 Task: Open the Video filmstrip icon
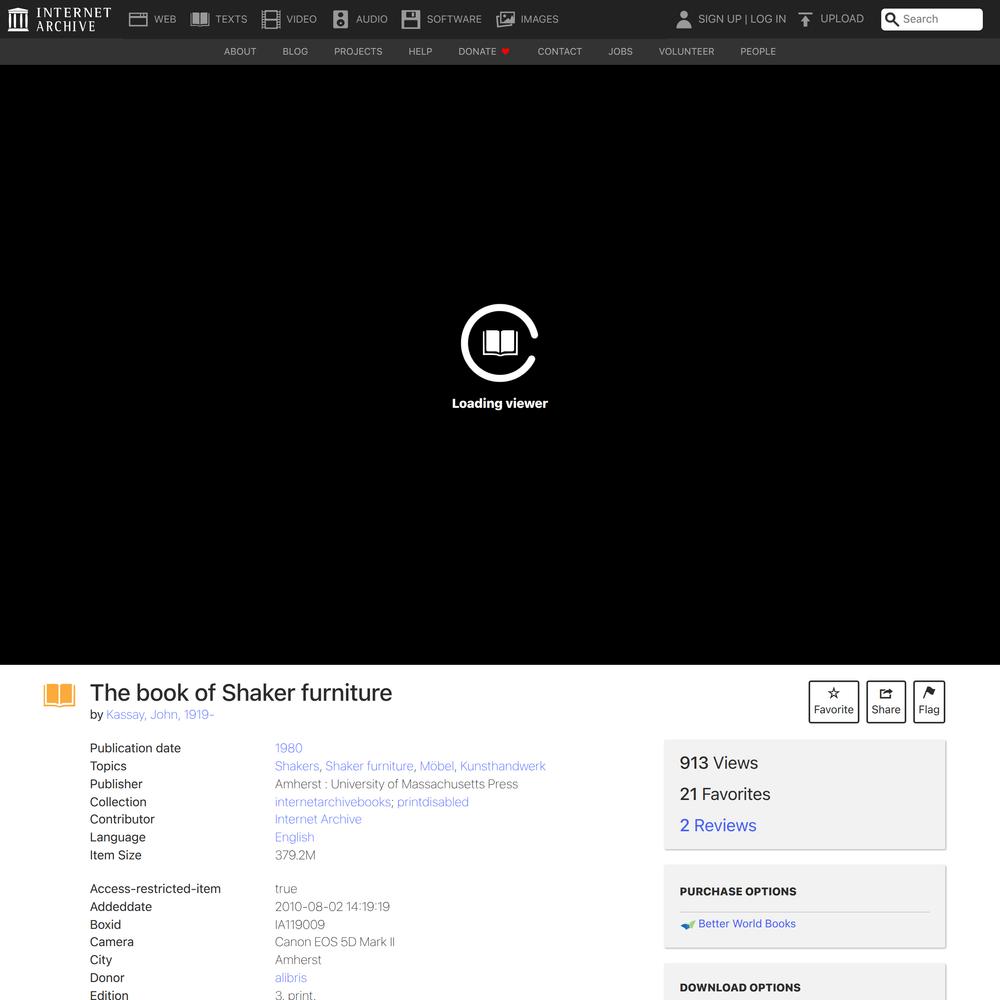point(271,19)
